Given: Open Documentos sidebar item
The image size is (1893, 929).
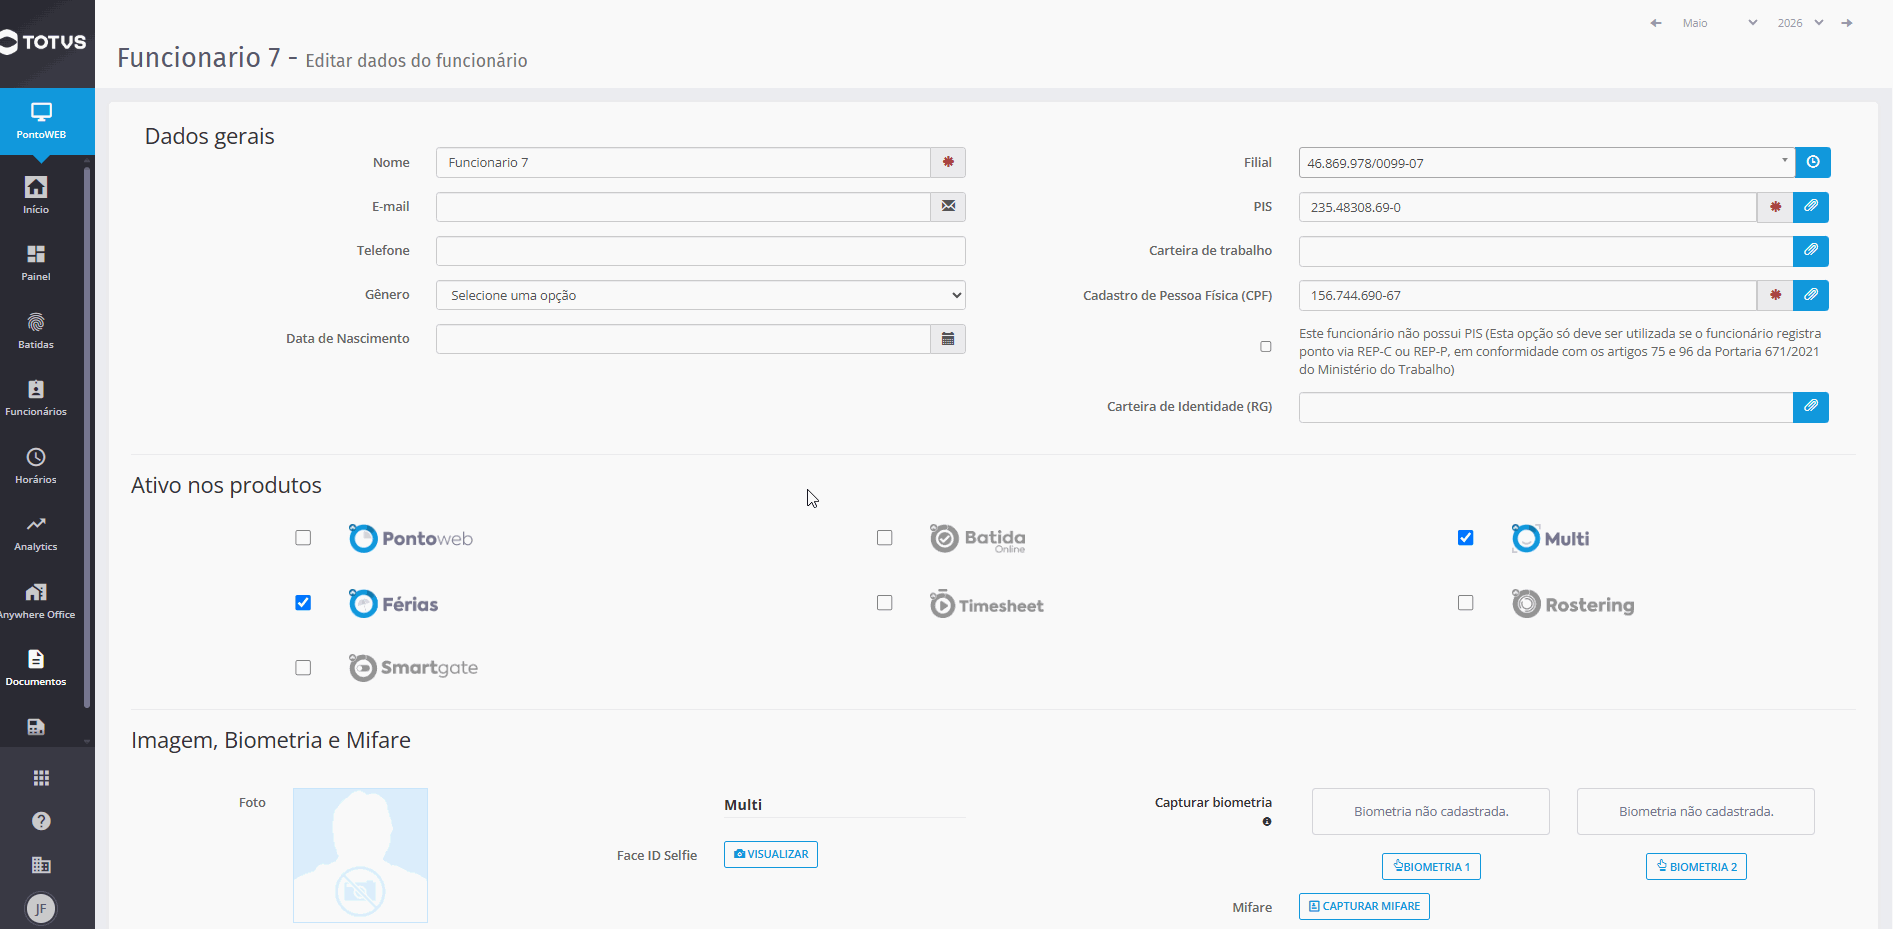Looking at the screenshot, I should pos(36,668).
